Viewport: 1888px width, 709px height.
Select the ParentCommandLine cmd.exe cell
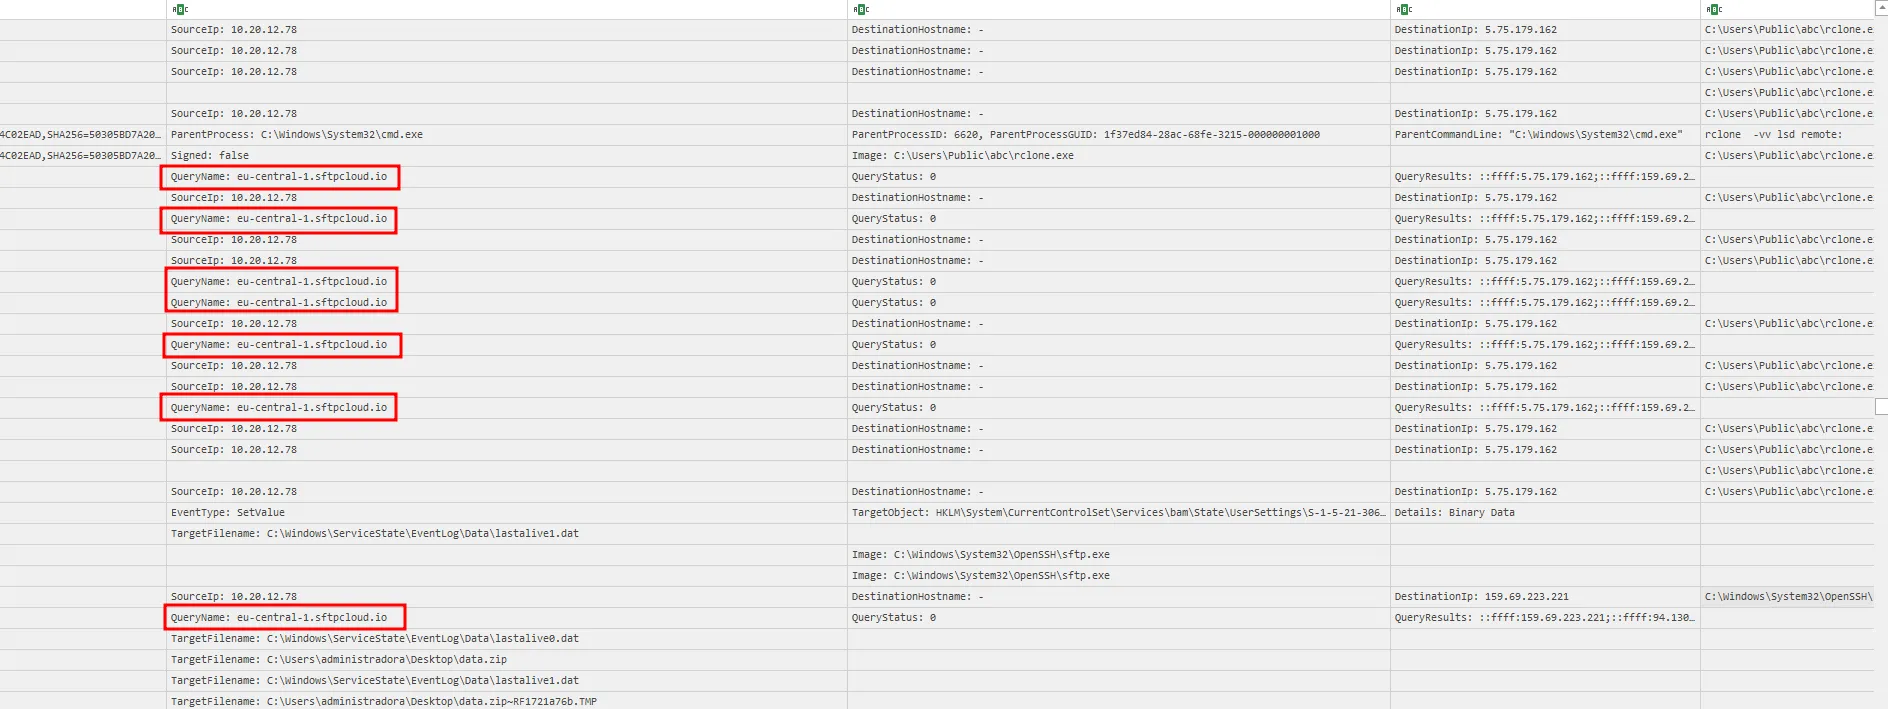click(x=1538, y=135)
